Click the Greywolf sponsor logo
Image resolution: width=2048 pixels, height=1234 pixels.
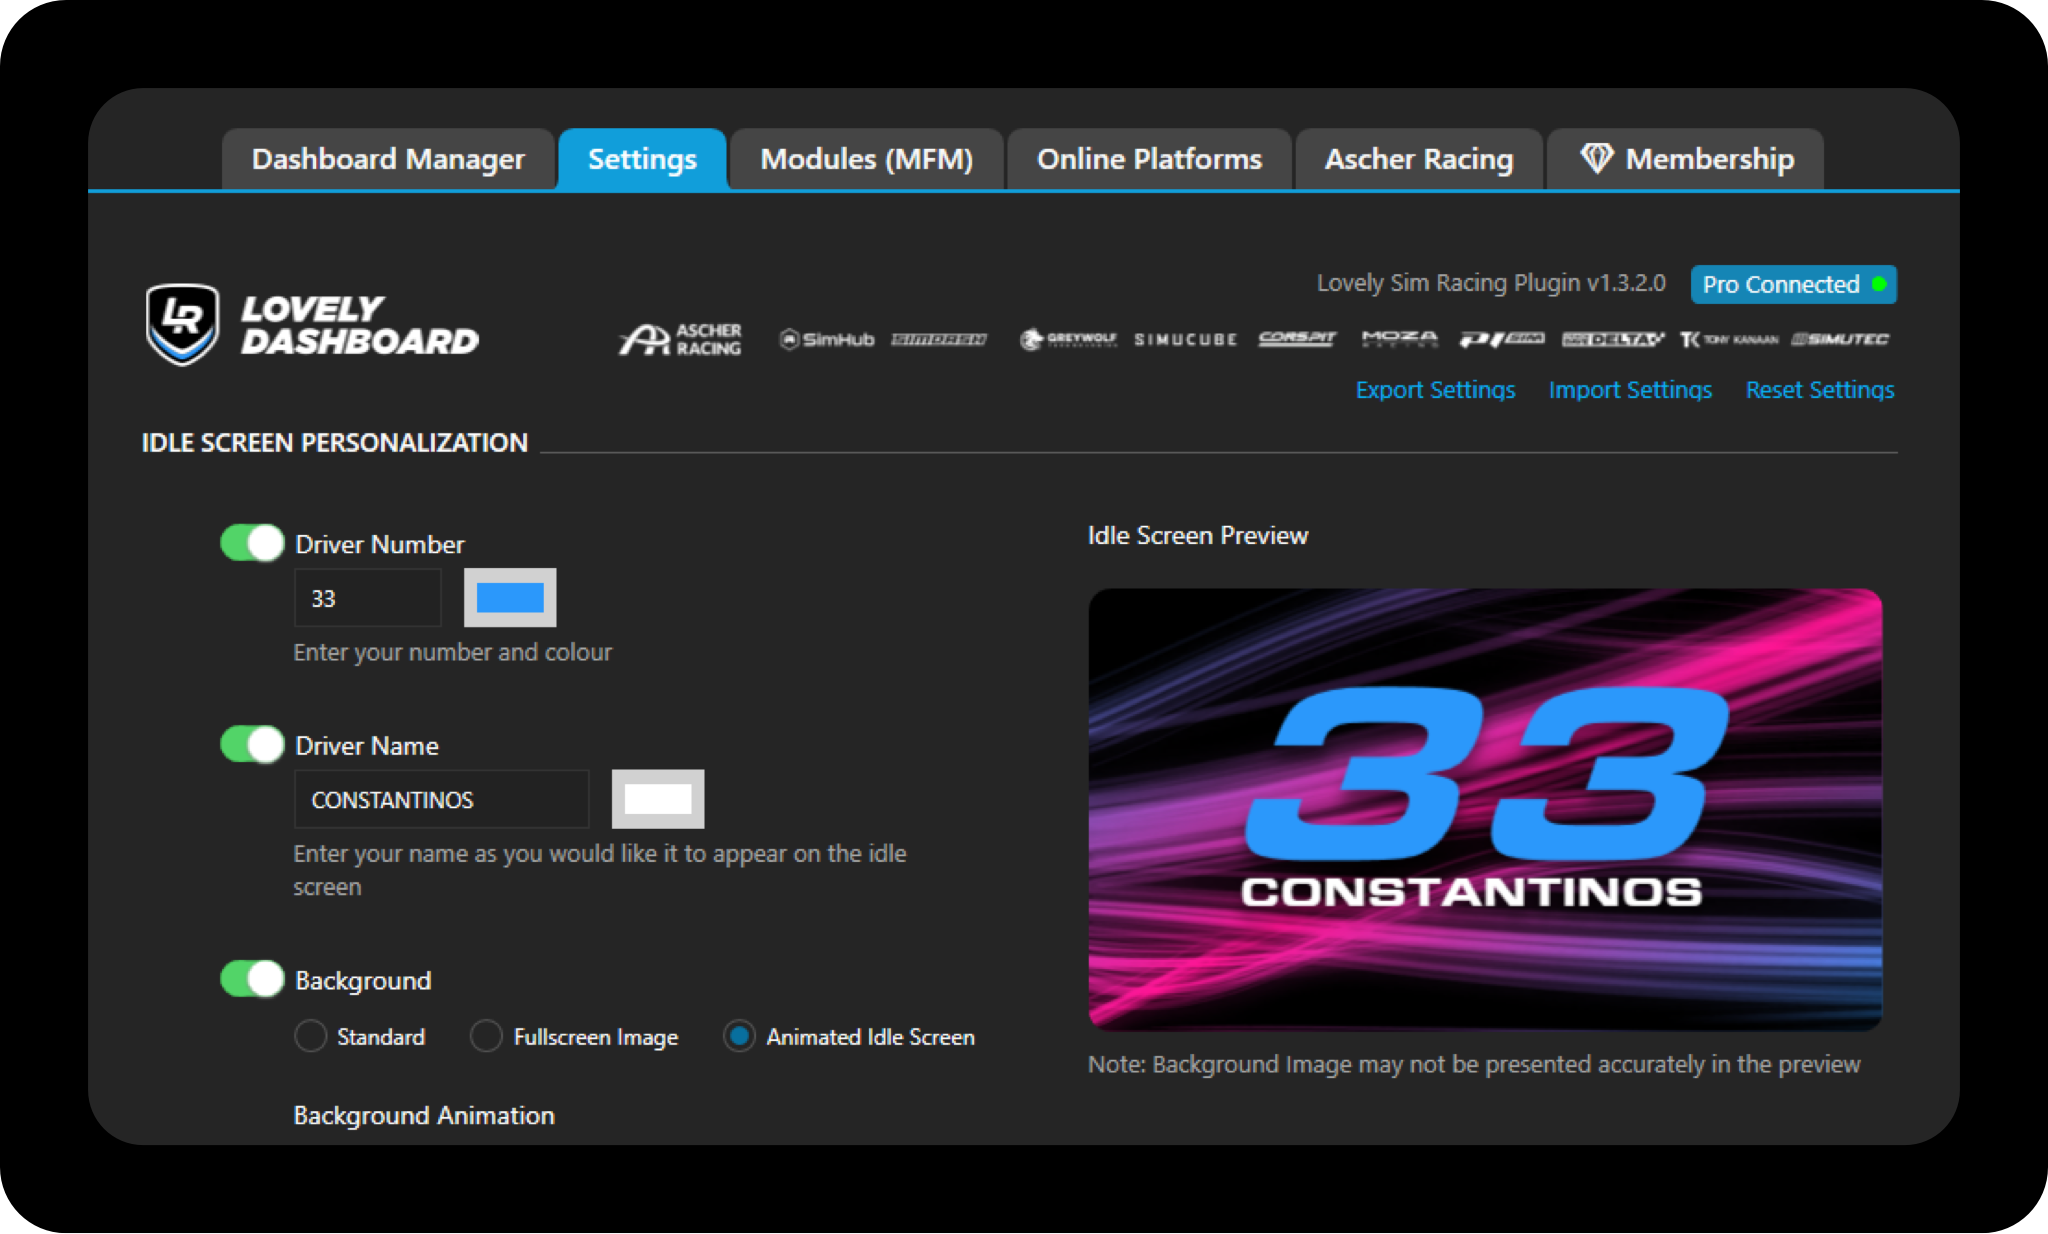tap(1067, 340)
